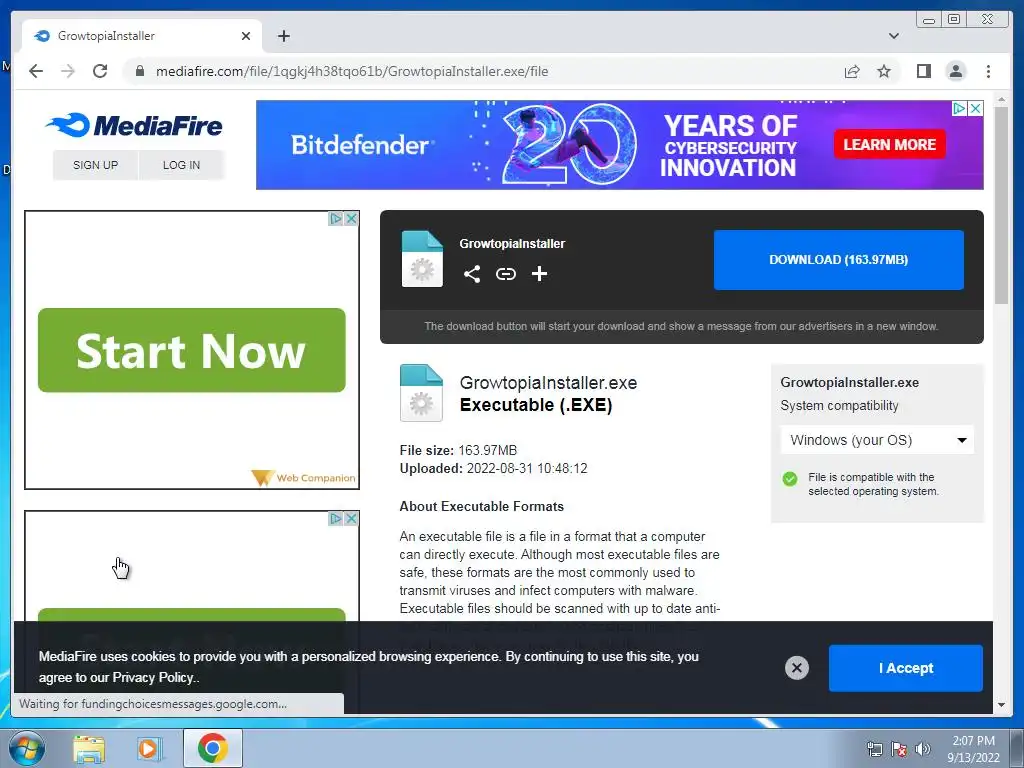The image size is (1024, 768).
Task: Select the GrowtopiaInstaller browser tab
Action: click(x=142, y=36)
